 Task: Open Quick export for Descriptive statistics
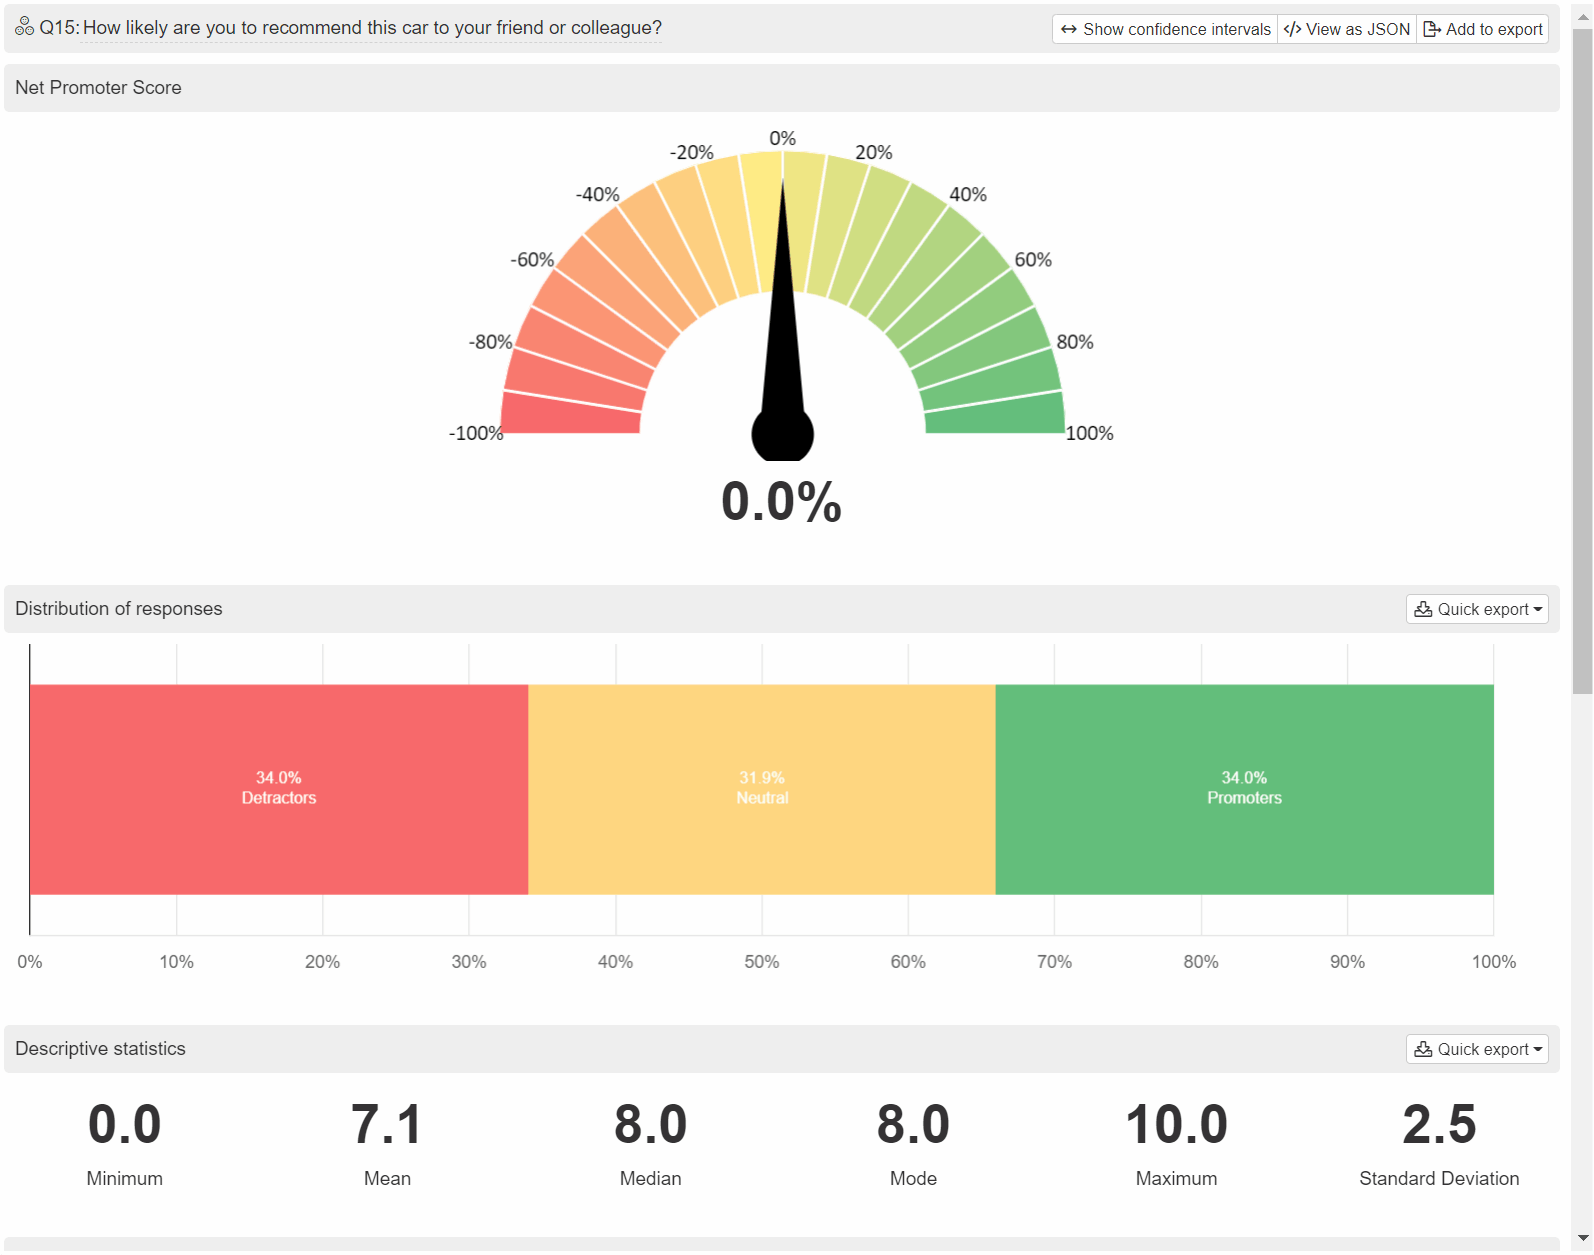[1477, 1049]
